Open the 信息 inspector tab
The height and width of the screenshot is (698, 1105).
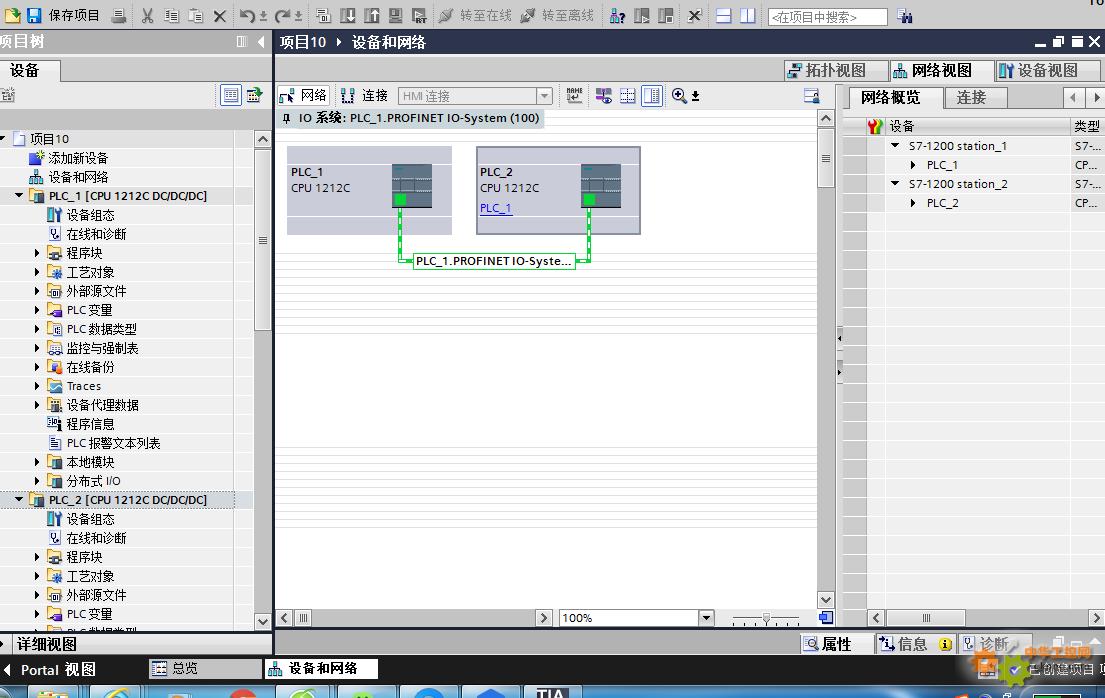click(915, 644)
